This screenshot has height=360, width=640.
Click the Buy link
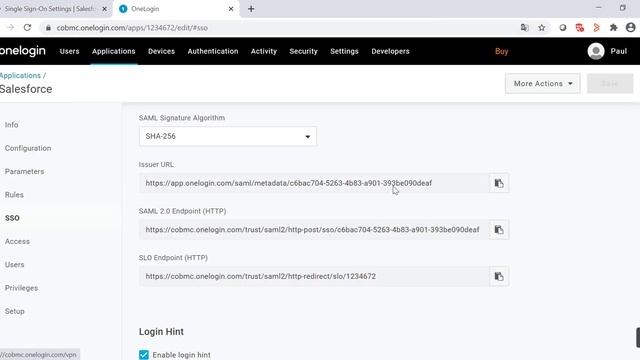501,51
